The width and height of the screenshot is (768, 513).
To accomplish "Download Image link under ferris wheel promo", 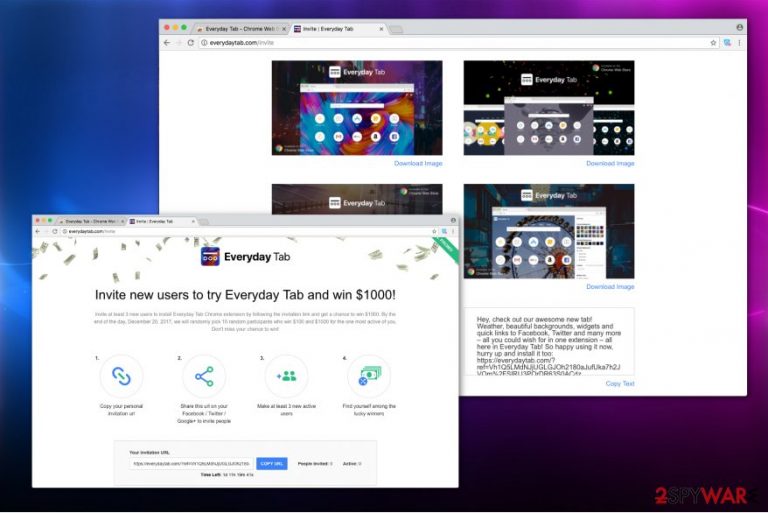I will (x=610, y=287).
